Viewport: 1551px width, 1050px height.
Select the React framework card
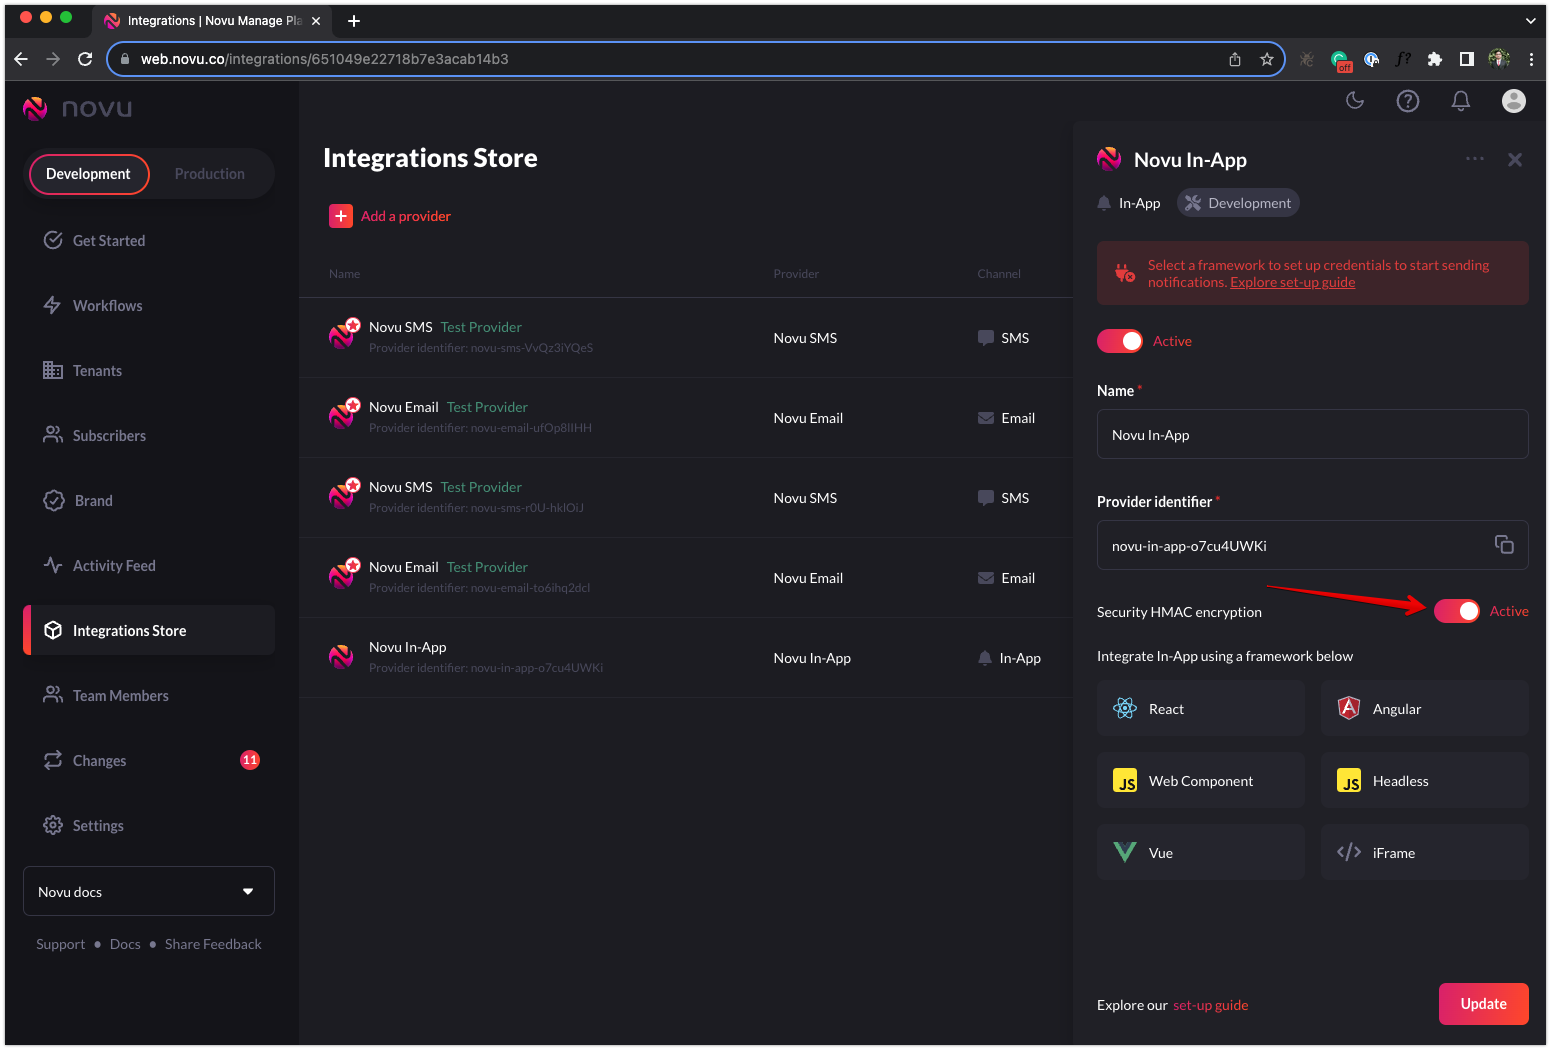point(1201,708)
